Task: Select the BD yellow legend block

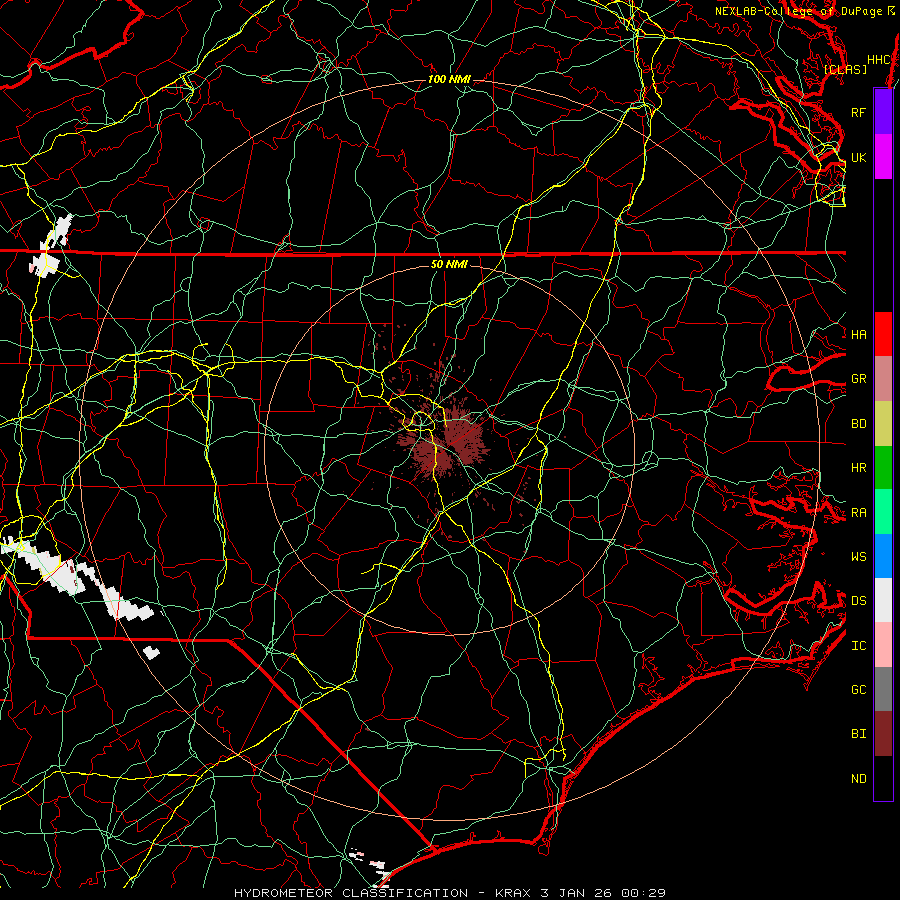Action: click(x=883, y=423)
